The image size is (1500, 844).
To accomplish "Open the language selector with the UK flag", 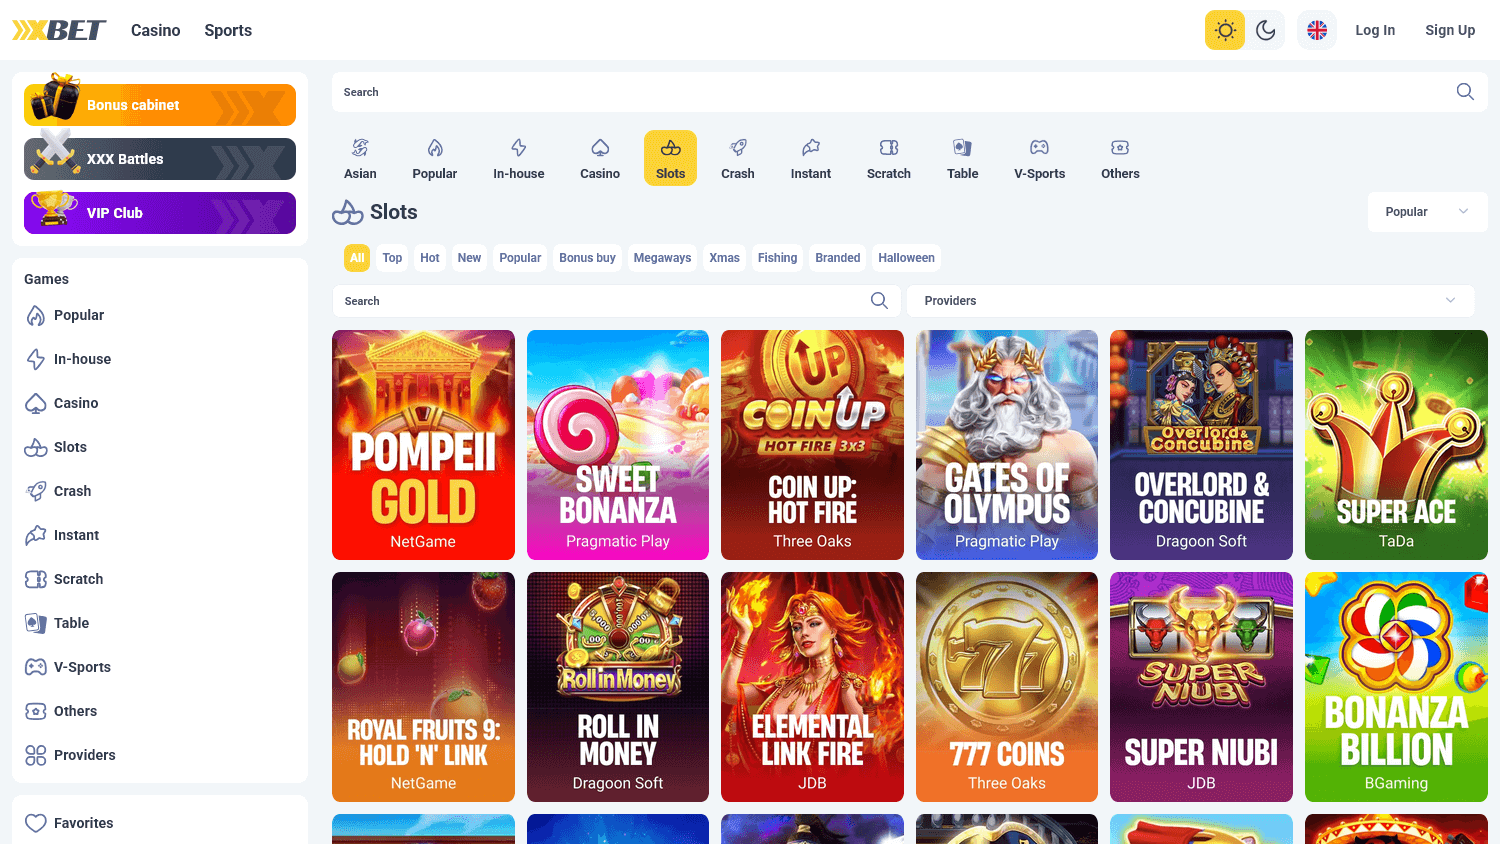I will click(1316, 29).
